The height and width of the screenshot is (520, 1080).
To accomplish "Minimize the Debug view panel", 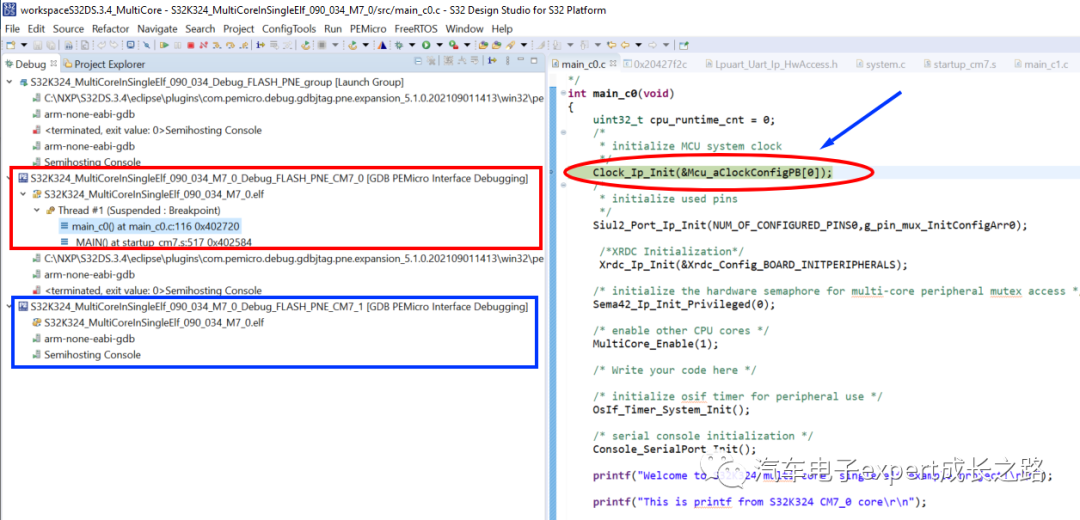I will (521, 60).
